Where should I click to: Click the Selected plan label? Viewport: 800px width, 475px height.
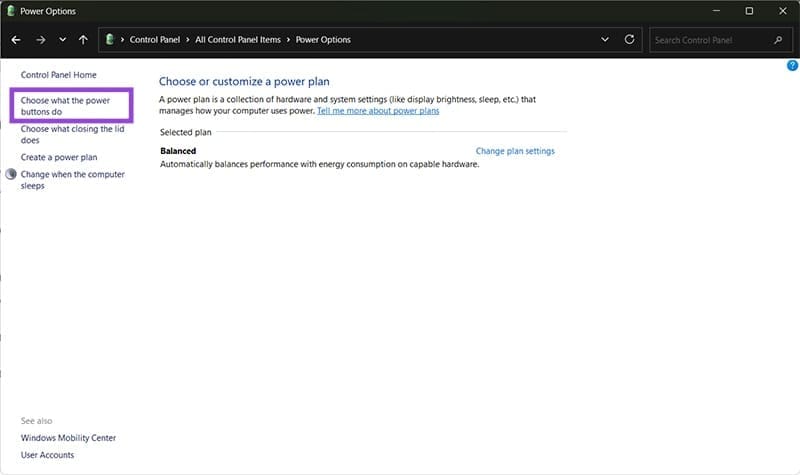(186, 132)
